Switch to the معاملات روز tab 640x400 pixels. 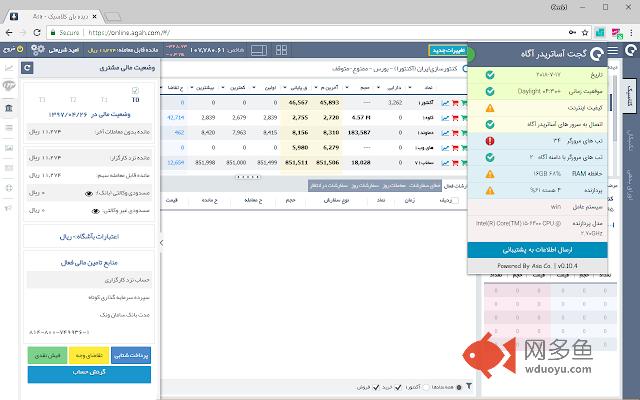click(394, 186)
